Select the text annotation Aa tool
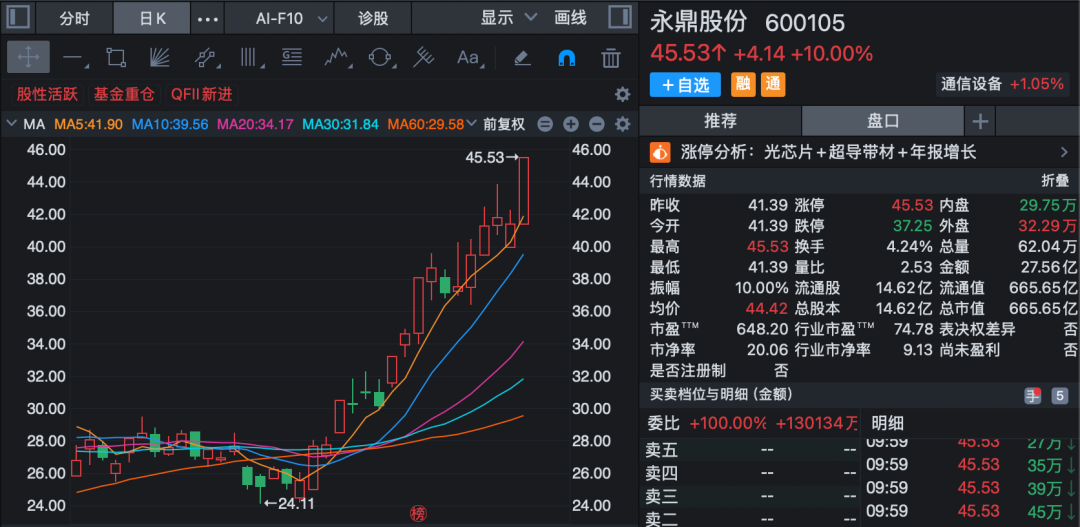Viewport: 1080px width, 527px height. point(468,57)
